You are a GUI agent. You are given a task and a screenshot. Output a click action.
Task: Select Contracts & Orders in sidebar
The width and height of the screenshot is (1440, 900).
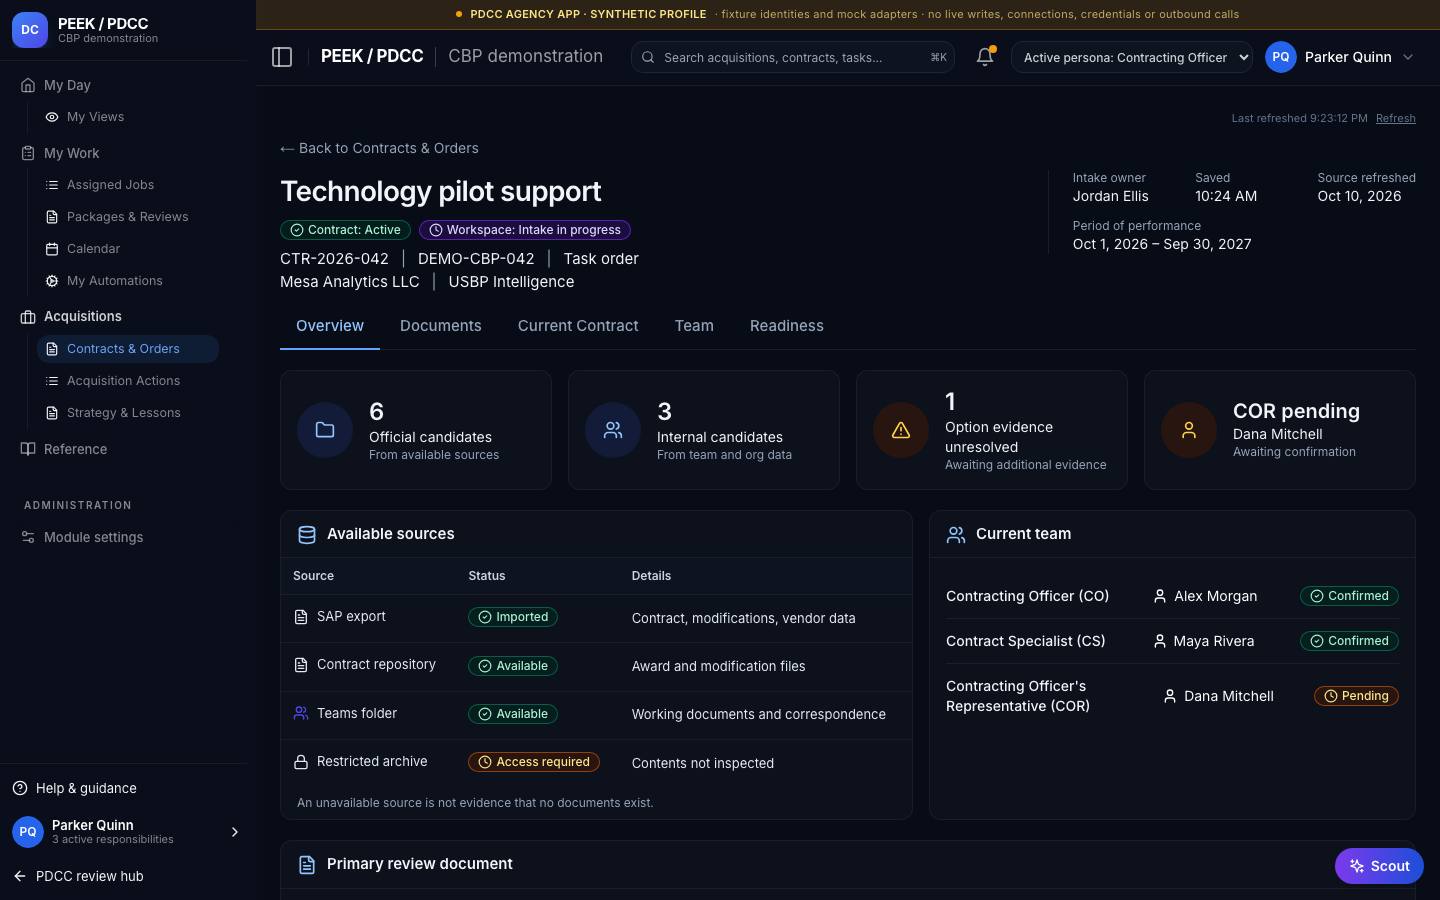(x=128, y=349)
